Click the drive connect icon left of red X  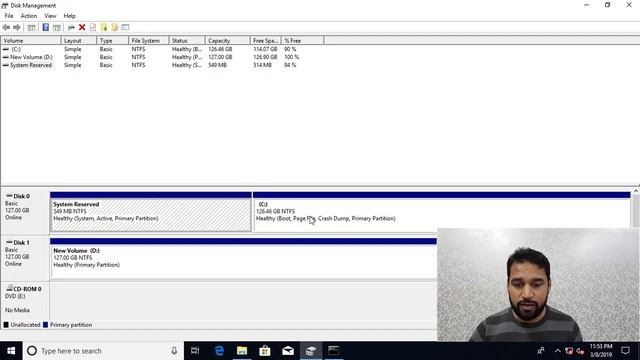click(x=71, y=27)
